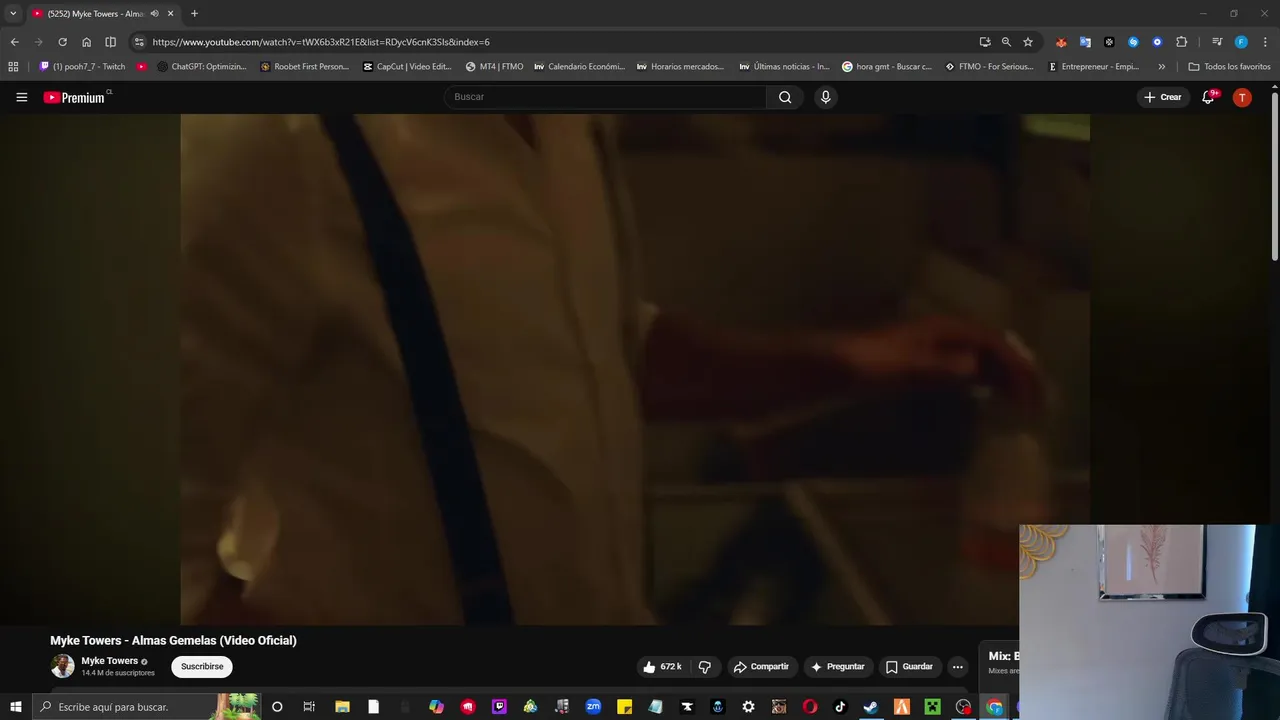This screenshot has width=1280, height=720.
Task: Open CapCut Video Edit bookmark
Action: click(407, 67)
